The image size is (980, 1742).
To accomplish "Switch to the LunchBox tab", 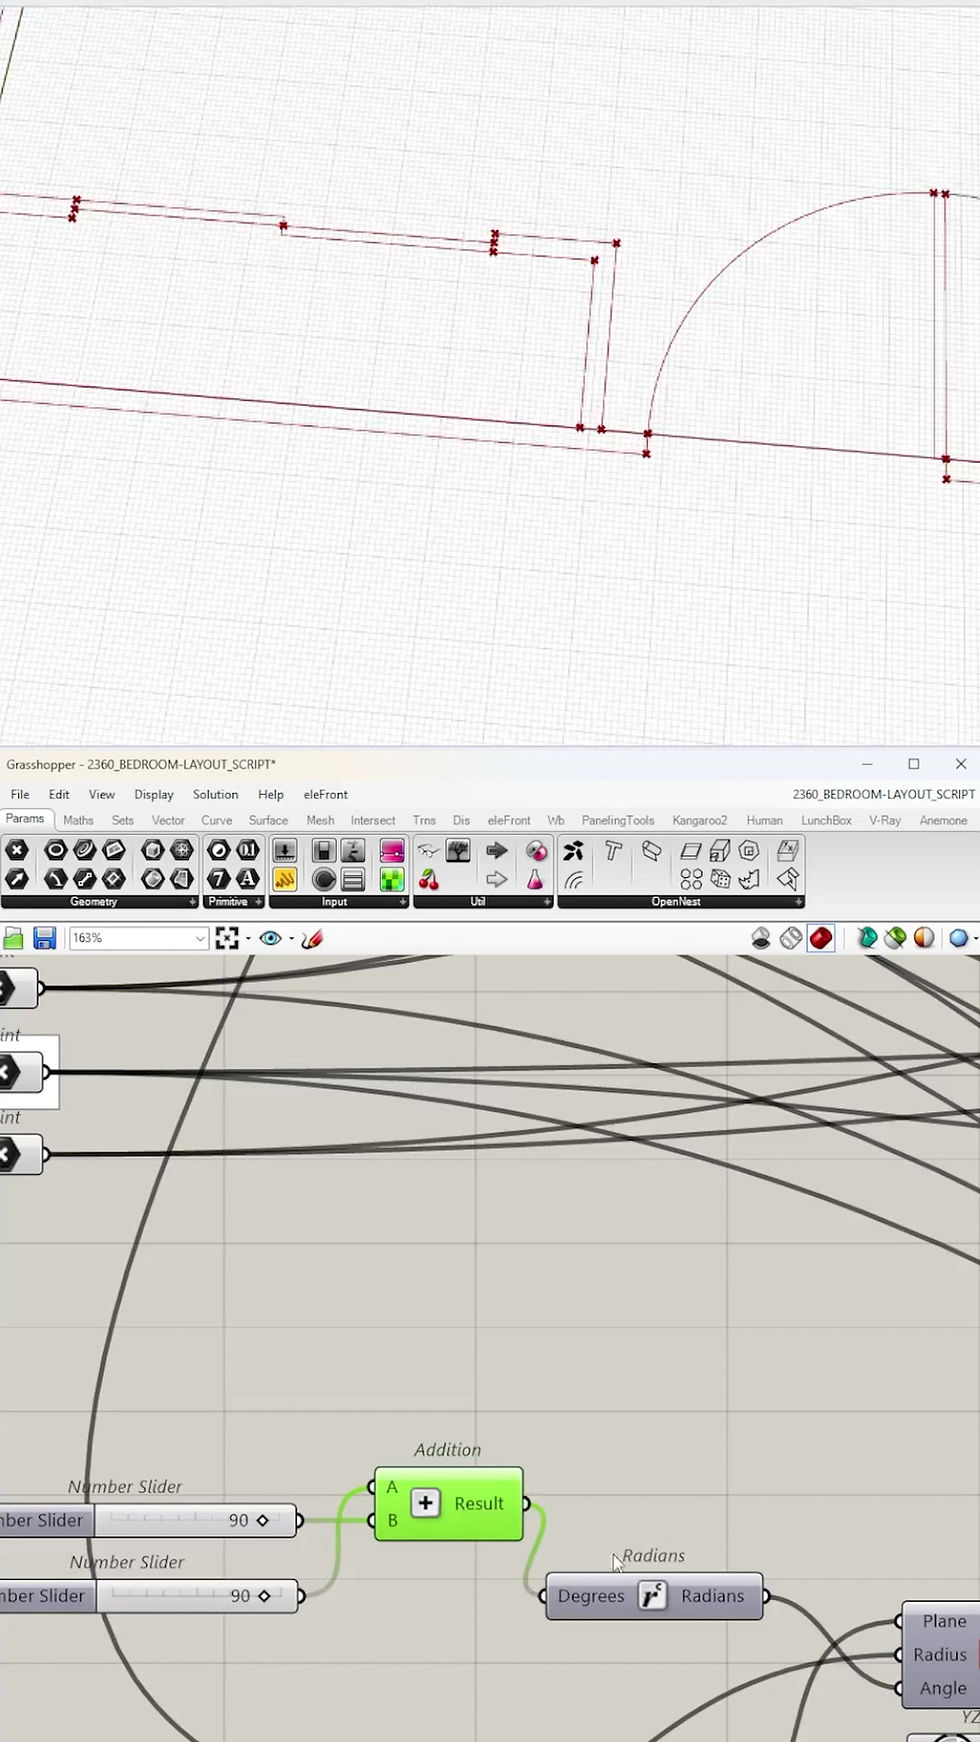I will 826,820.
